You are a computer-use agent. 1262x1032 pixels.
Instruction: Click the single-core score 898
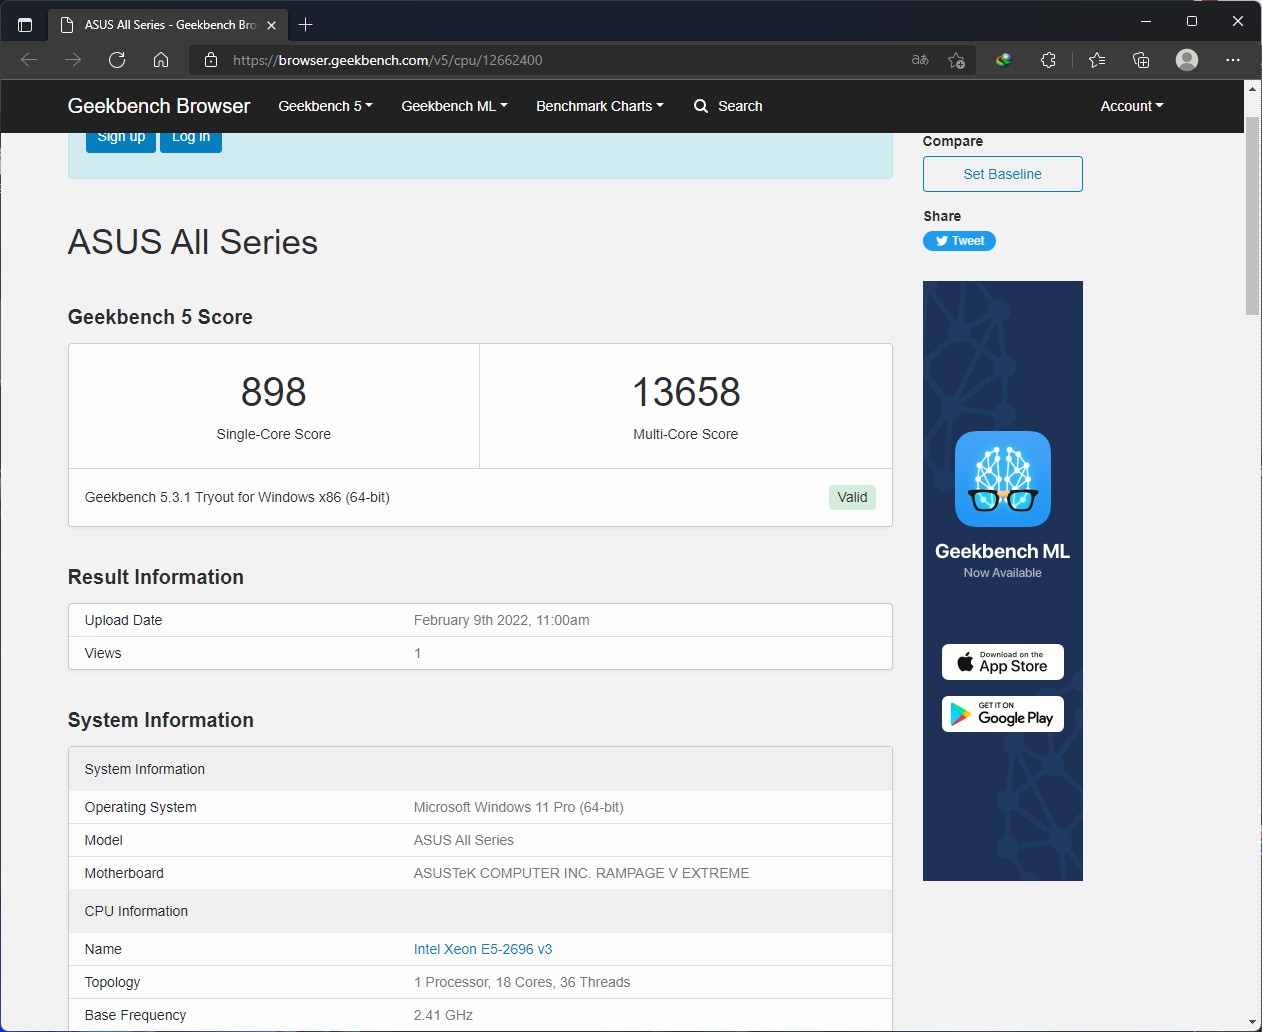[274, 392]
